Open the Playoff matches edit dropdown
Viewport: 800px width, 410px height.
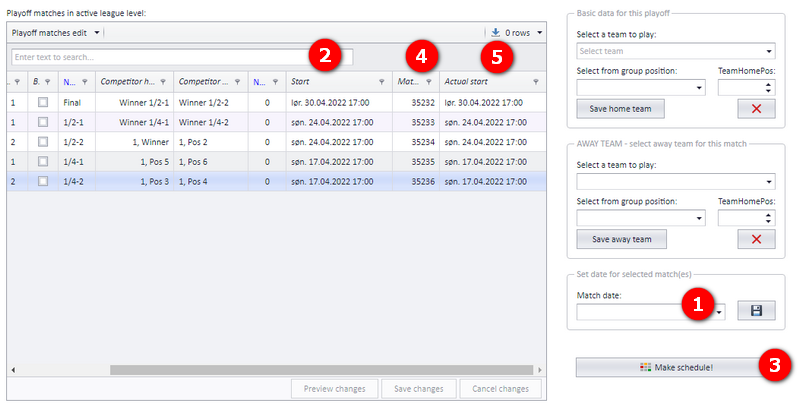click(56, 33)
